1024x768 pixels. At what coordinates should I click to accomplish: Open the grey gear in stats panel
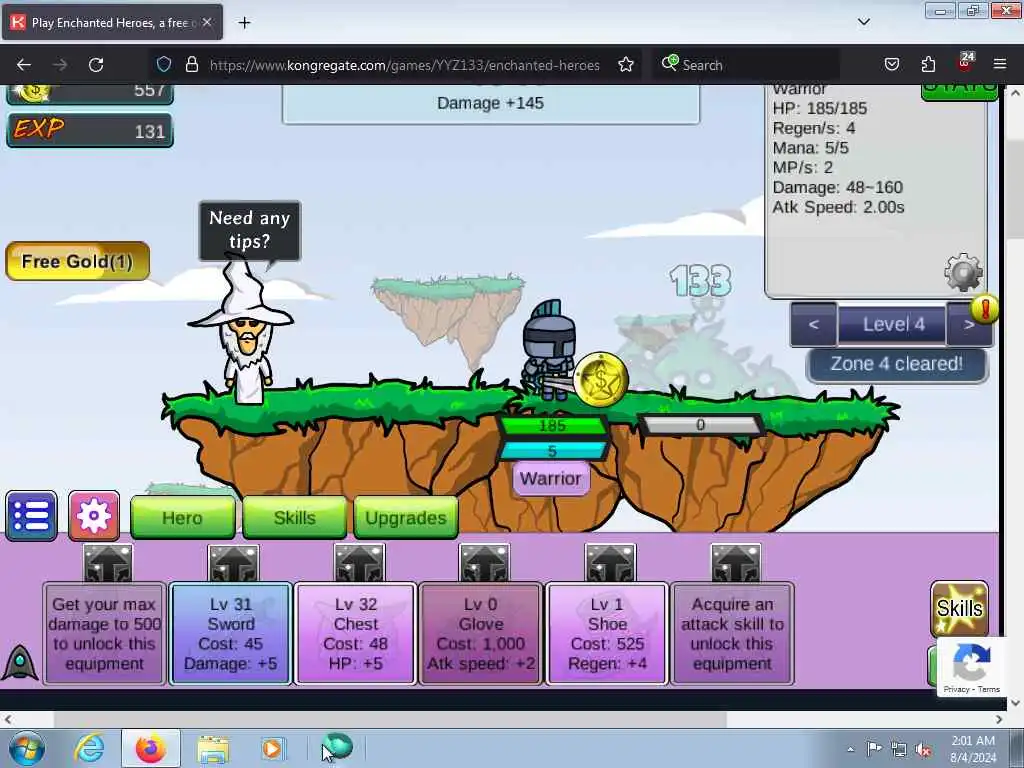[x=963, y=272]
